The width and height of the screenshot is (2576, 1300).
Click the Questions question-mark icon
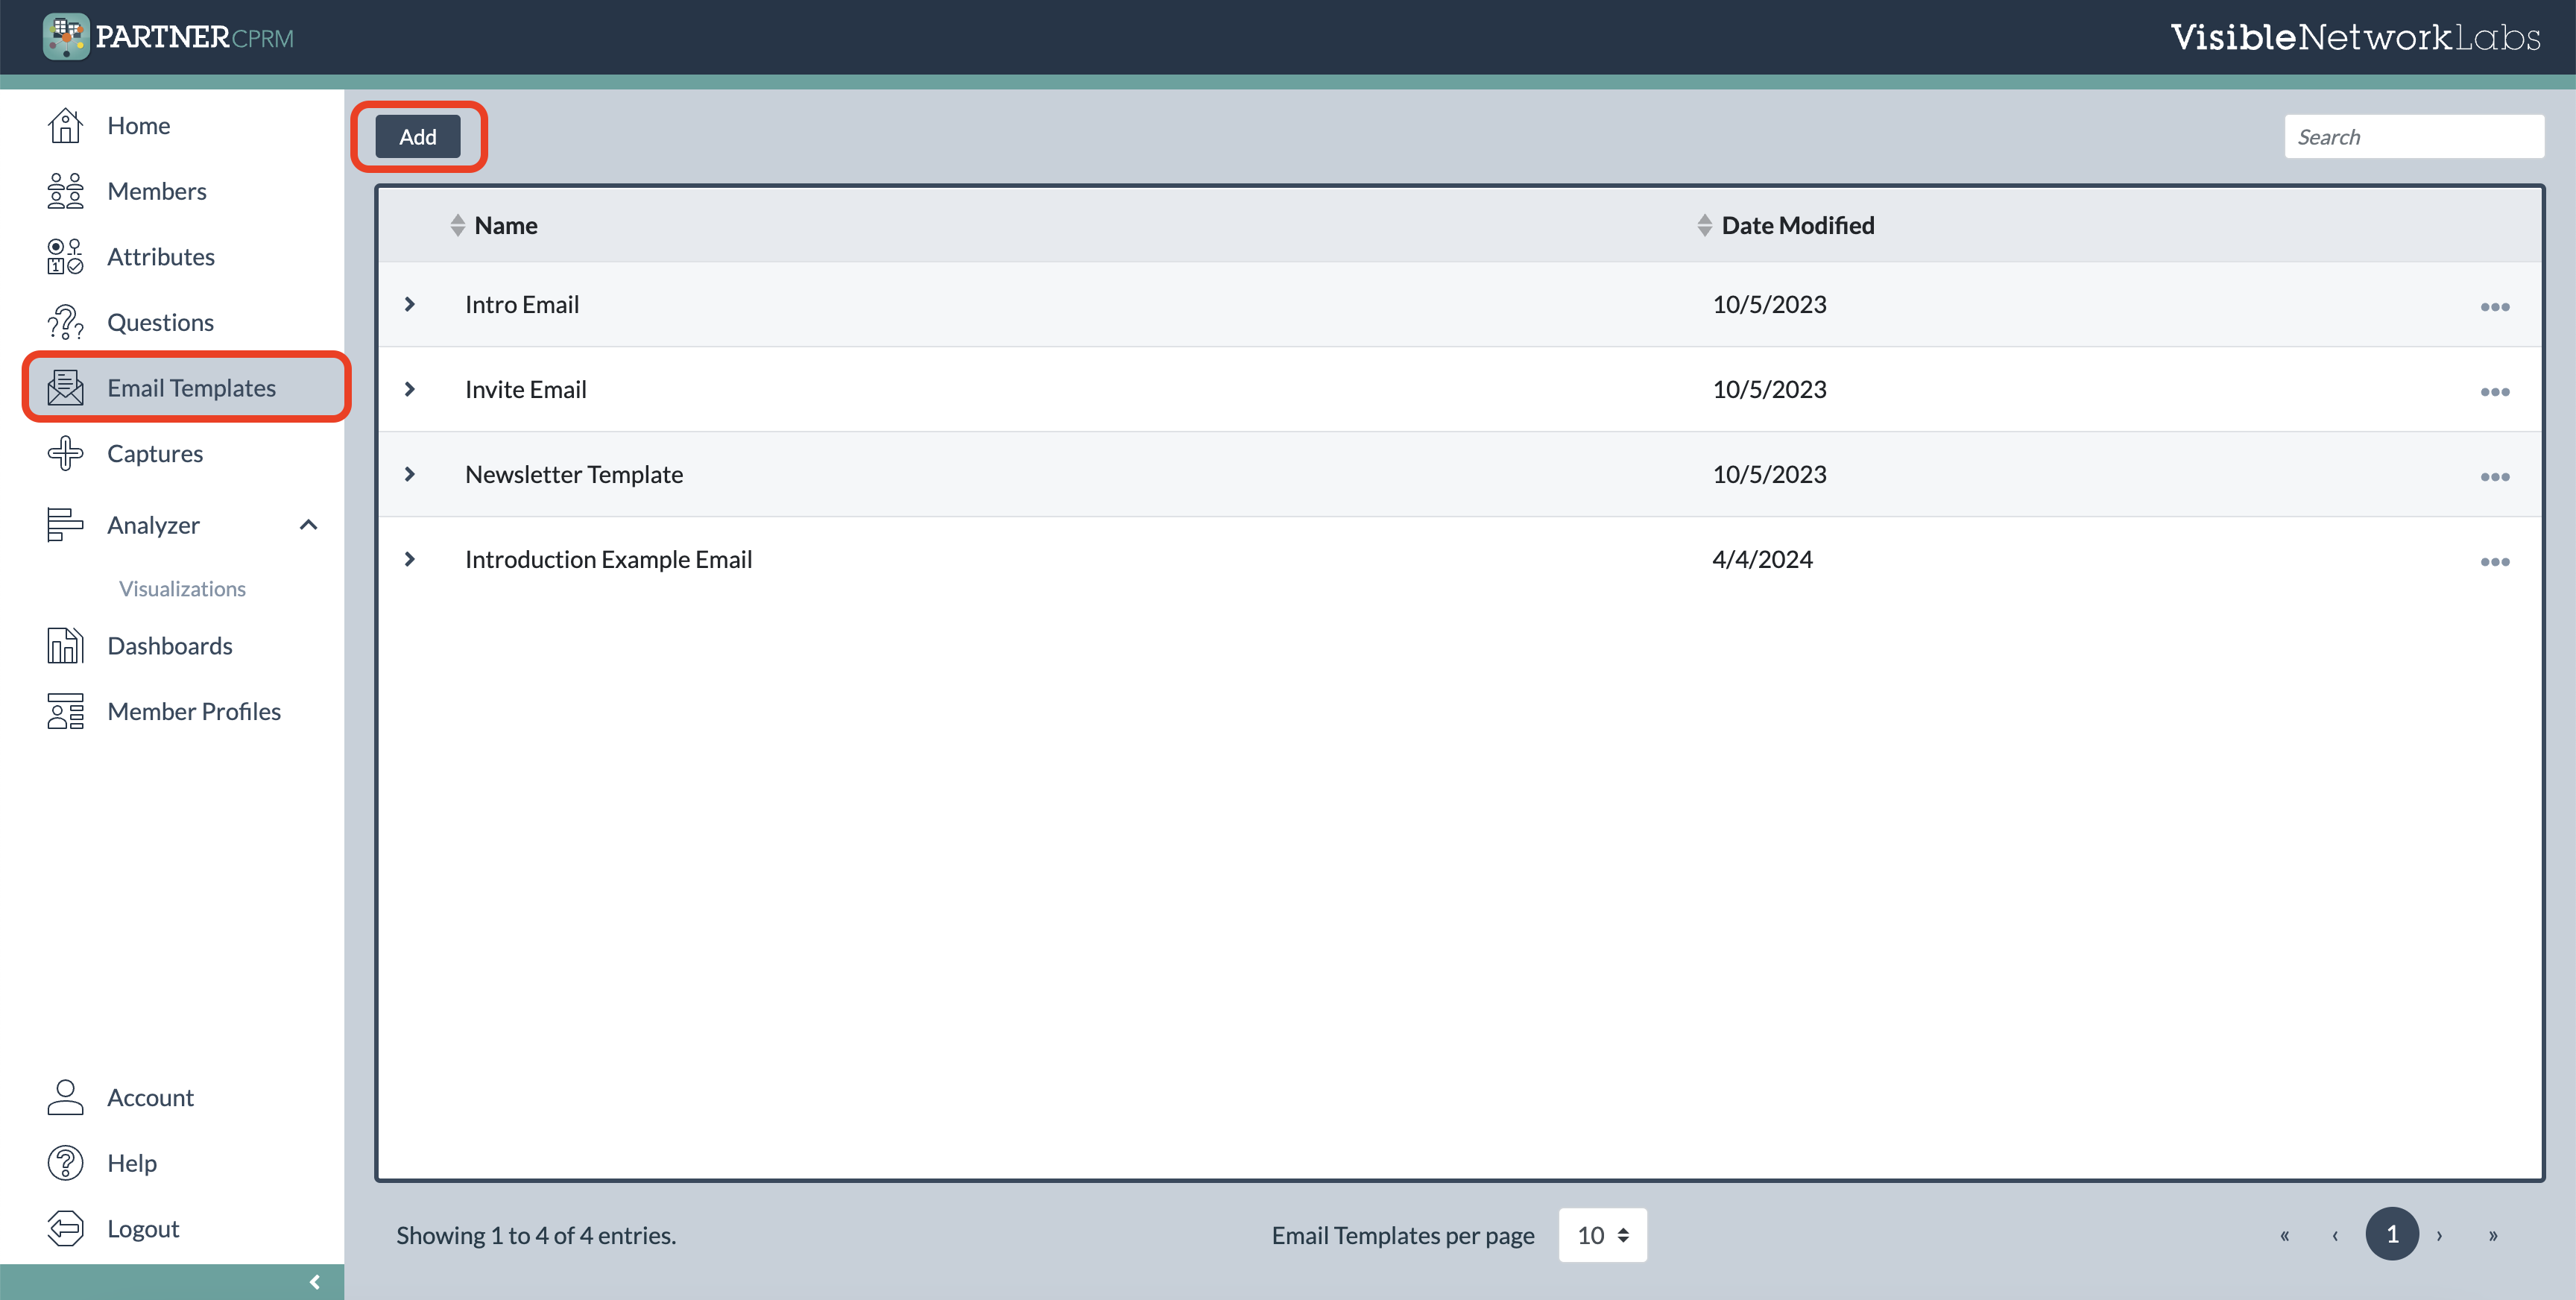click(x=65, y=322)
